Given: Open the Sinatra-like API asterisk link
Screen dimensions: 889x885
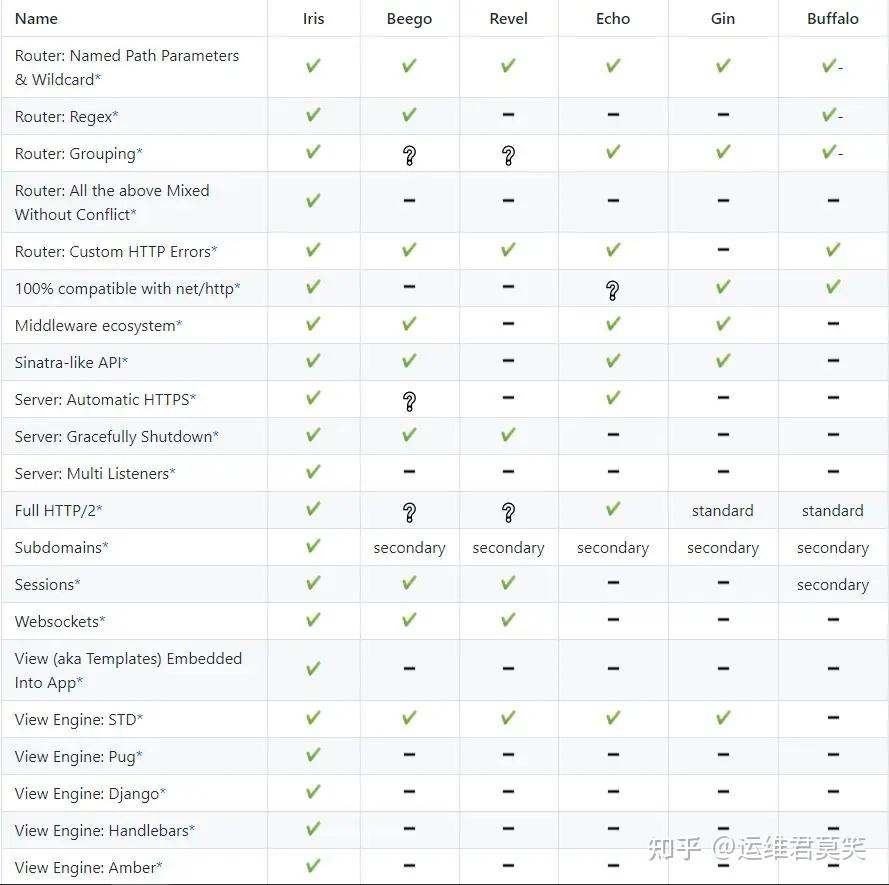Looking at the screenshot, I should tap(125, 362).
